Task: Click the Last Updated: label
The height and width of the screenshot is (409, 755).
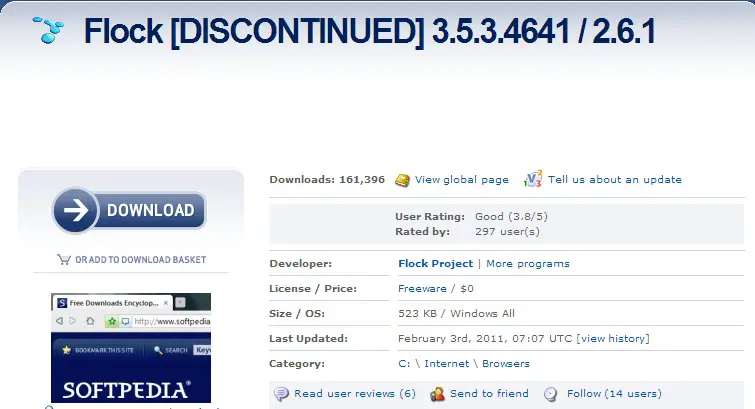Action: pos(308,339)
